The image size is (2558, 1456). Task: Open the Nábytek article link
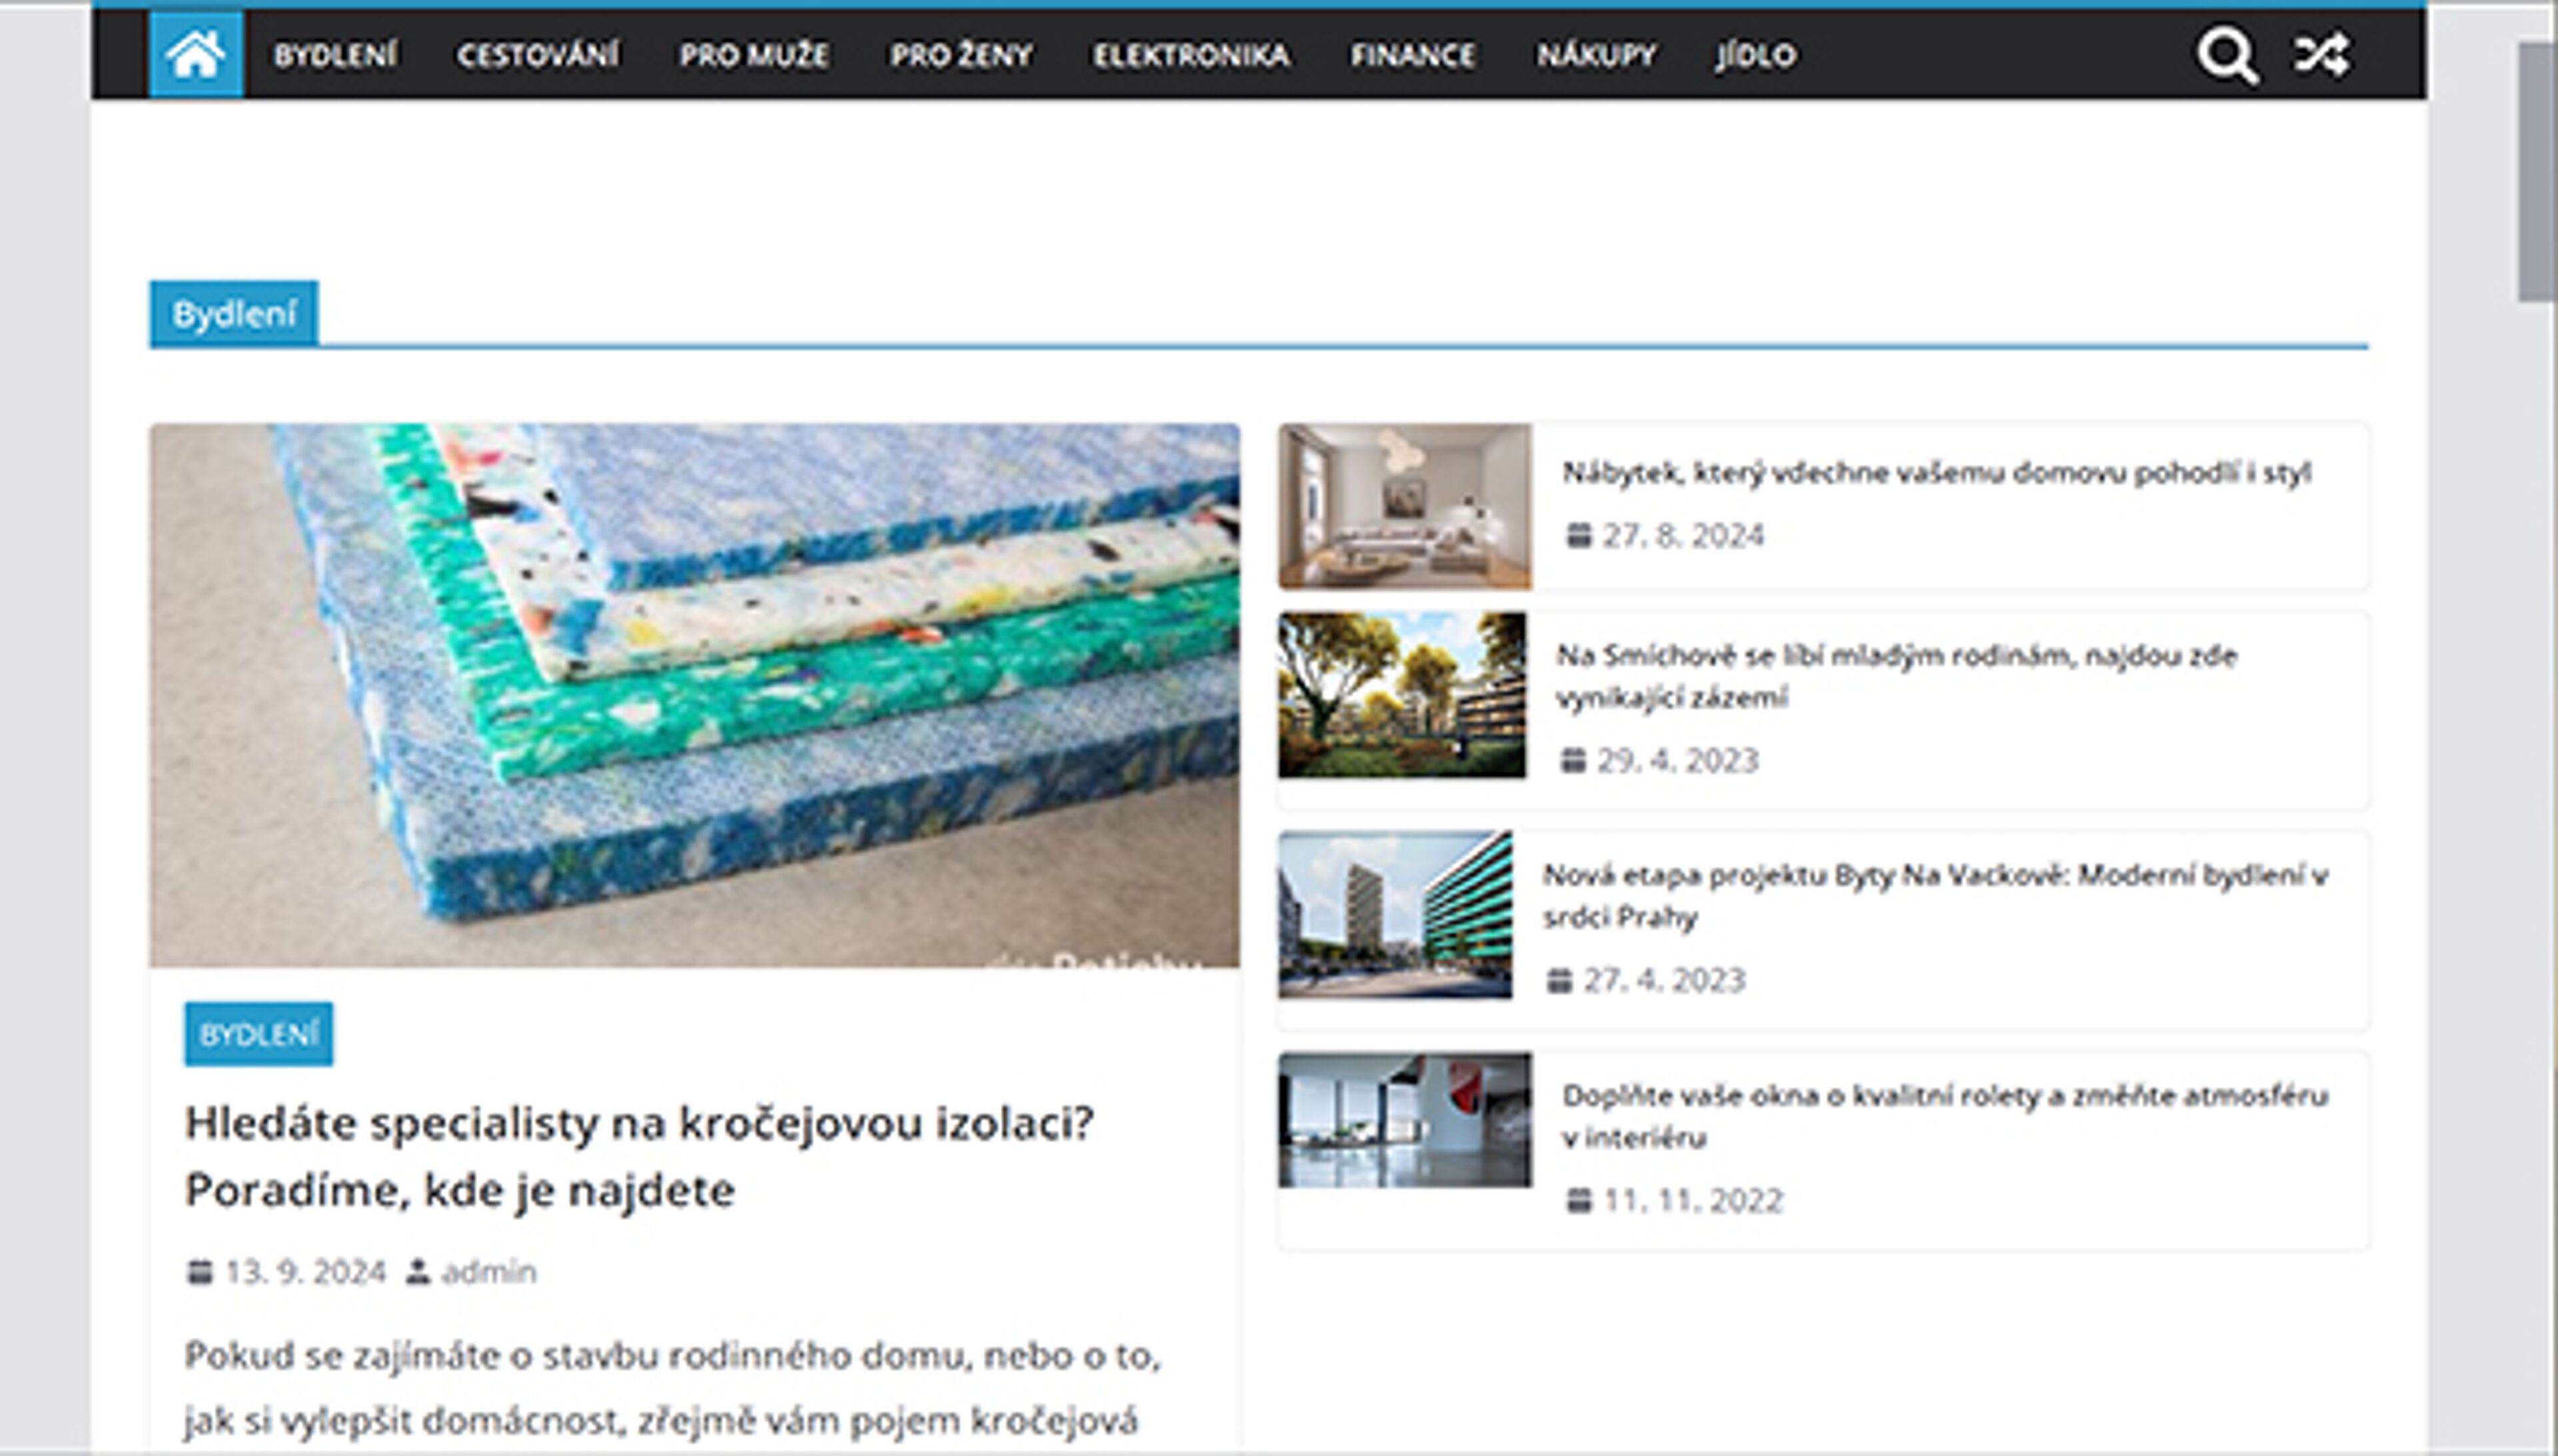pos(1936,472)
